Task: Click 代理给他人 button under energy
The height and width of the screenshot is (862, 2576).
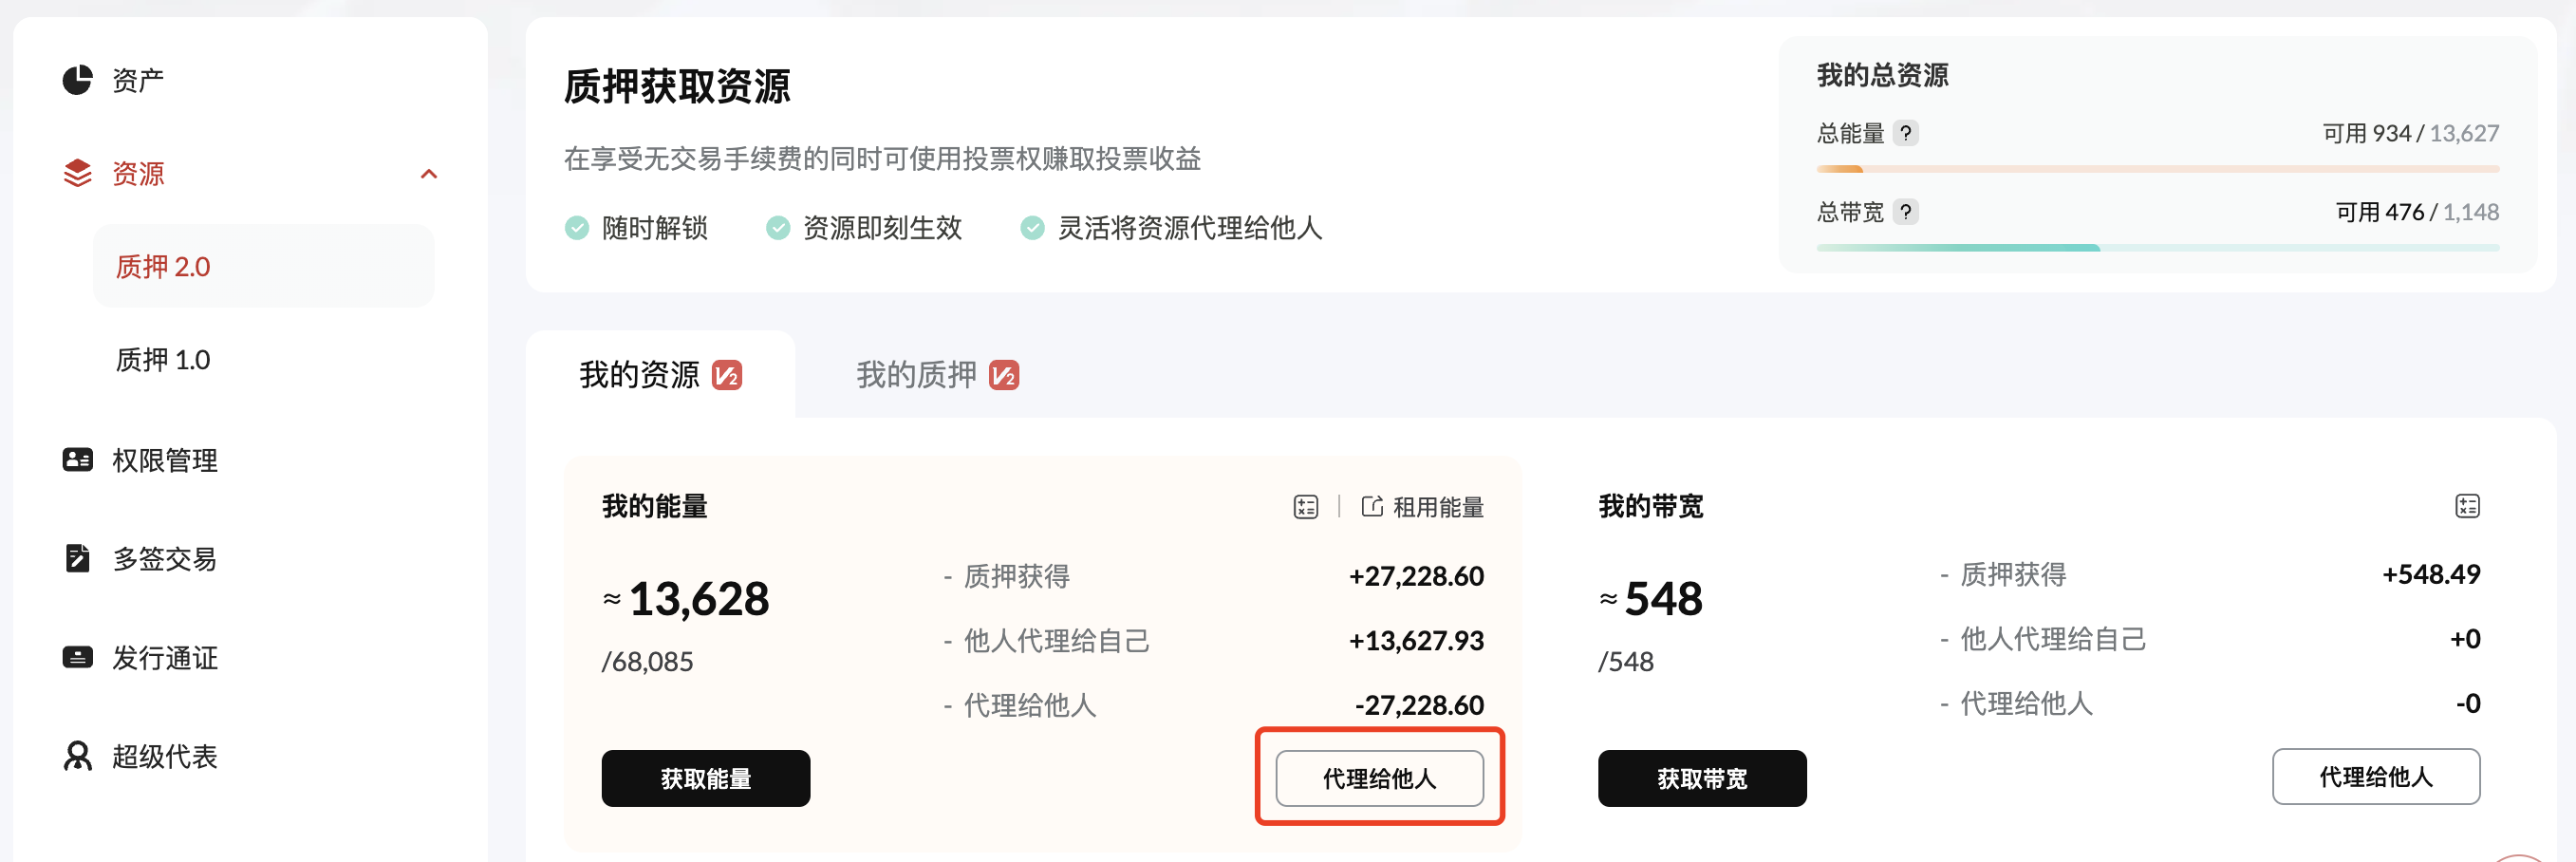Action: coord(1379,778)
